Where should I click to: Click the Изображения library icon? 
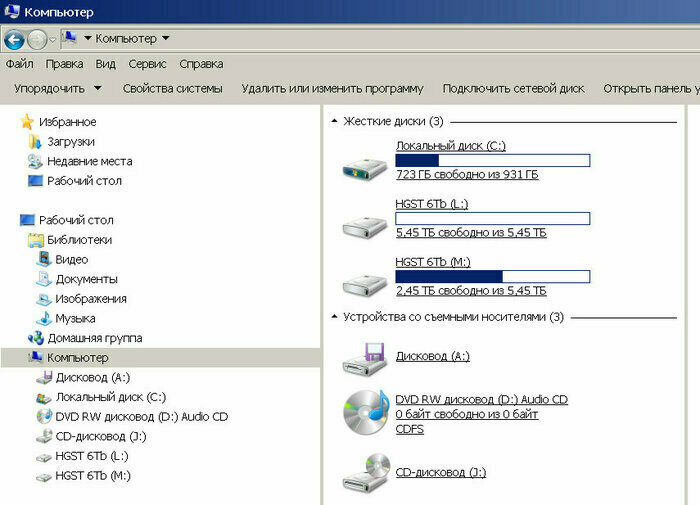[44, 299]
